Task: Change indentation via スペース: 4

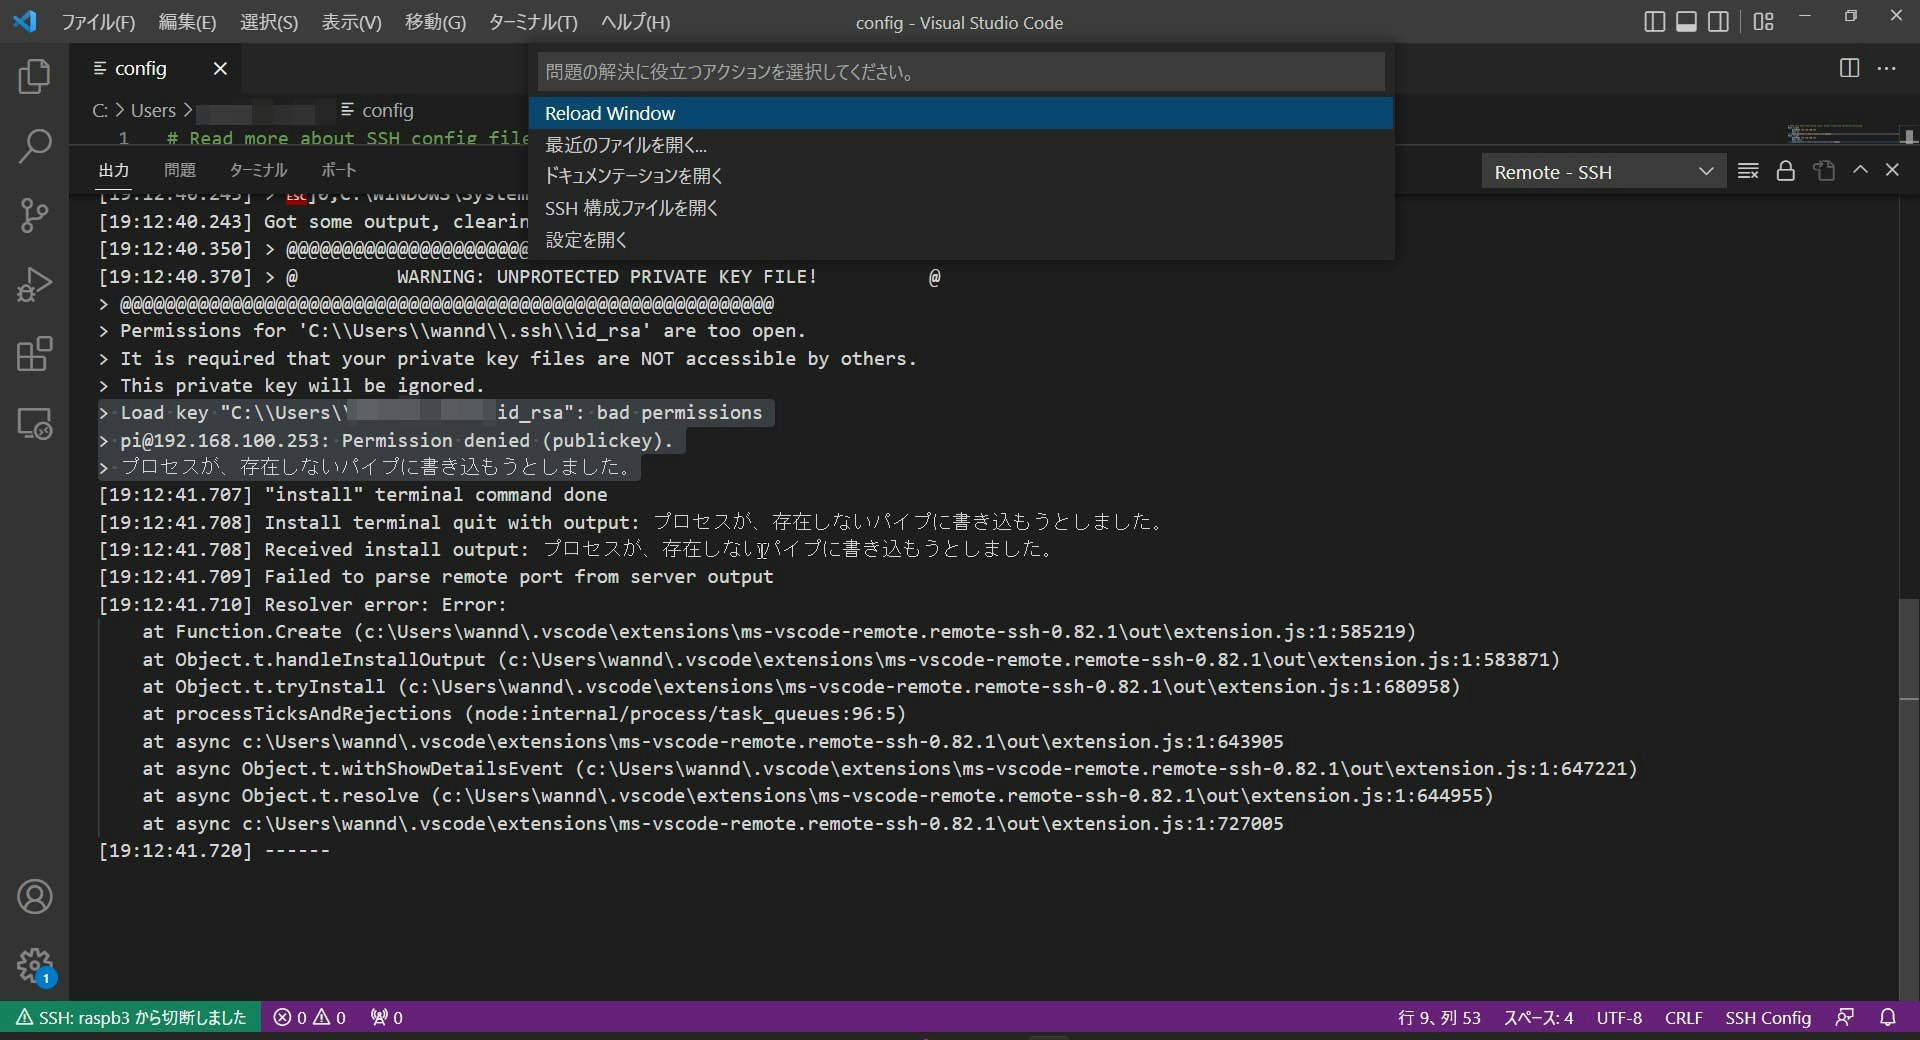Action: click(x=1538, y=1017)
